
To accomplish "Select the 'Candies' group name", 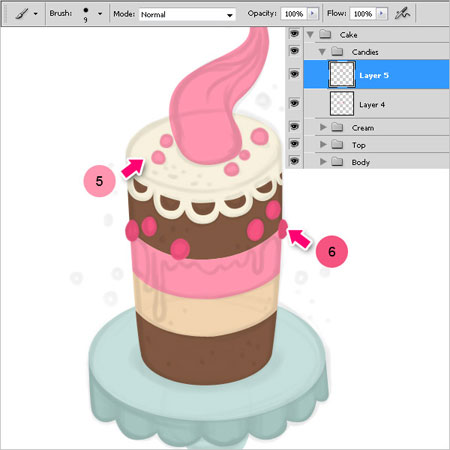I will point(365,52).
